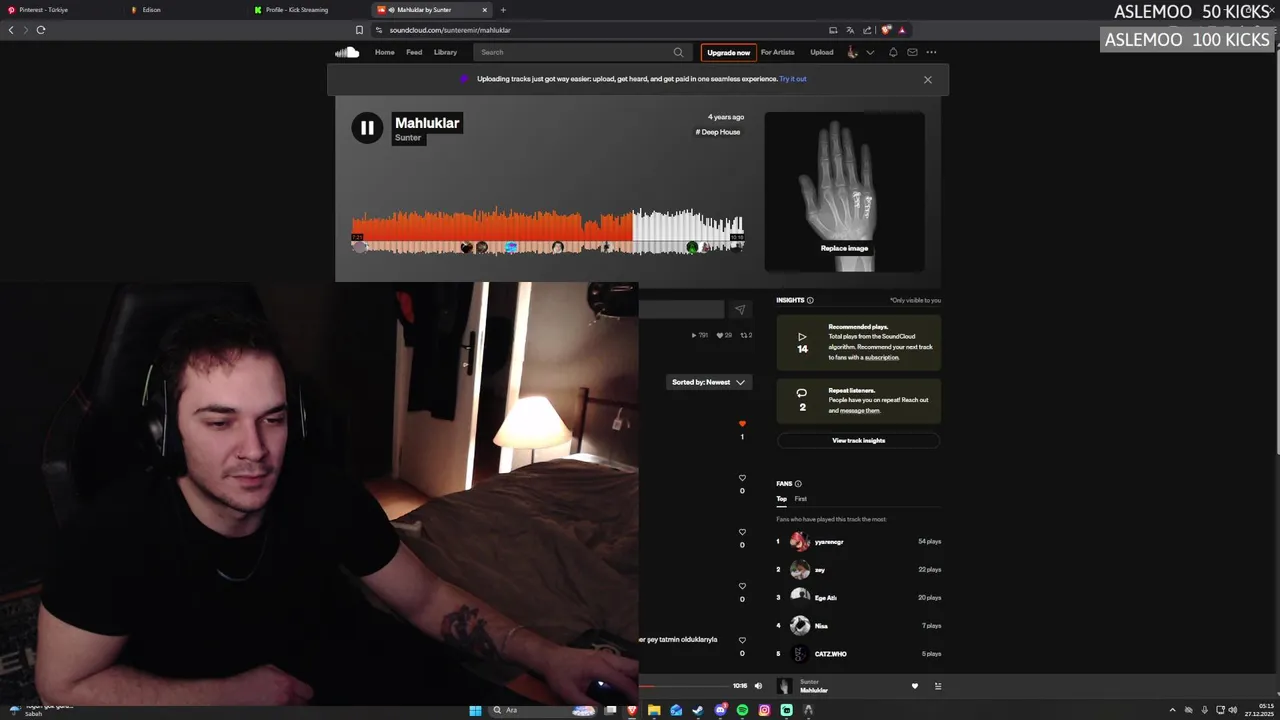1280x720 pixels.
Task: Pause the Mahluklar track
Action: coord(367,128)
